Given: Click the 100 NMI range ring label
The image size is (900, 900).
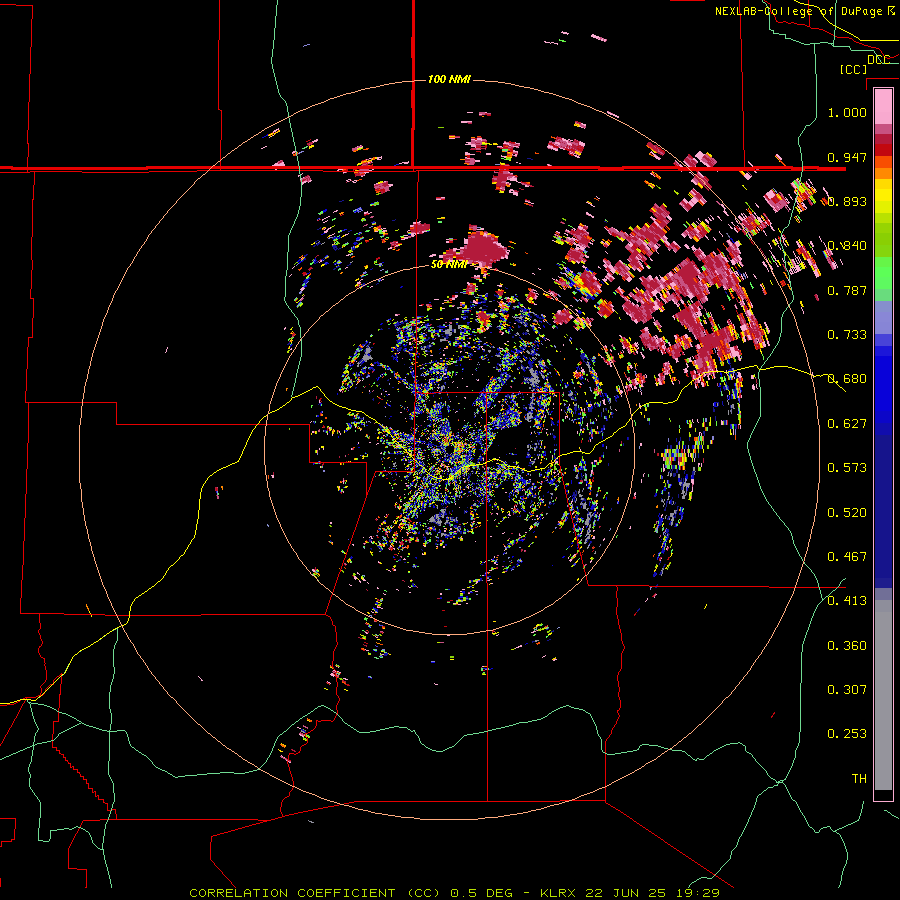Looking at the screenshot, I should [449, 79].
